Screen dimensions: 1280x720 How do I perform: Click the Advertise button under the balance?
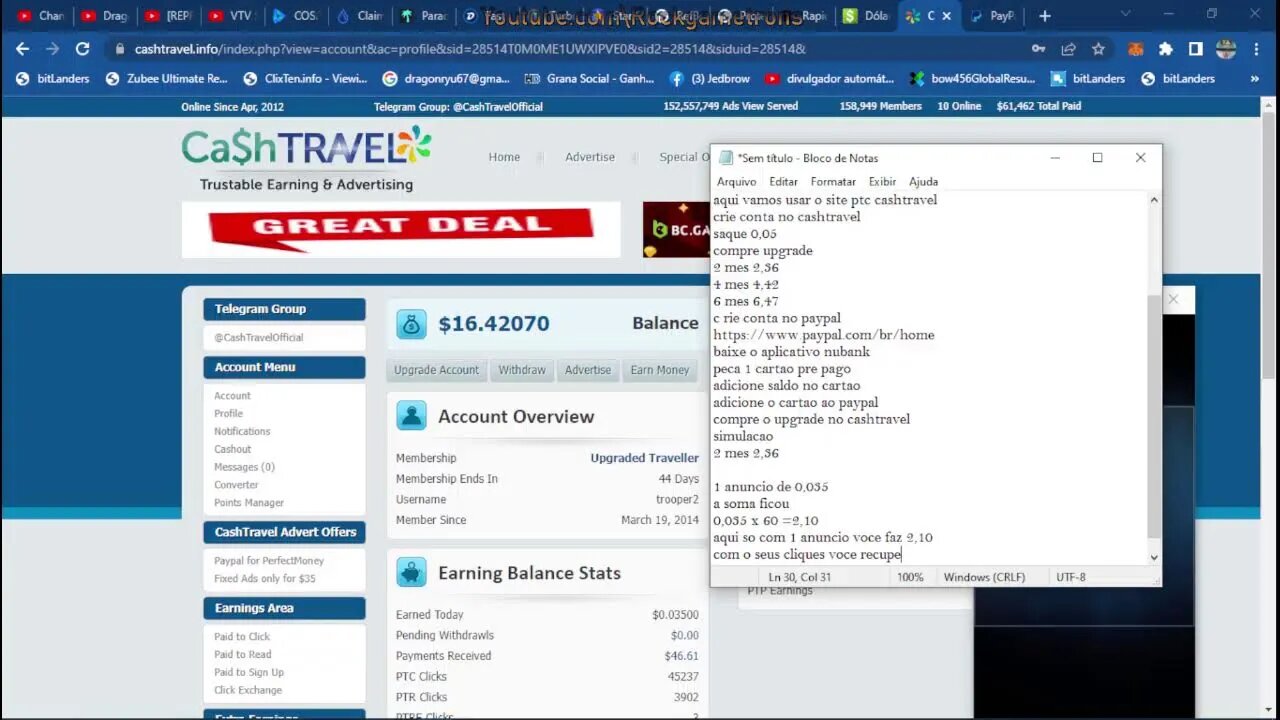[588, 370]
